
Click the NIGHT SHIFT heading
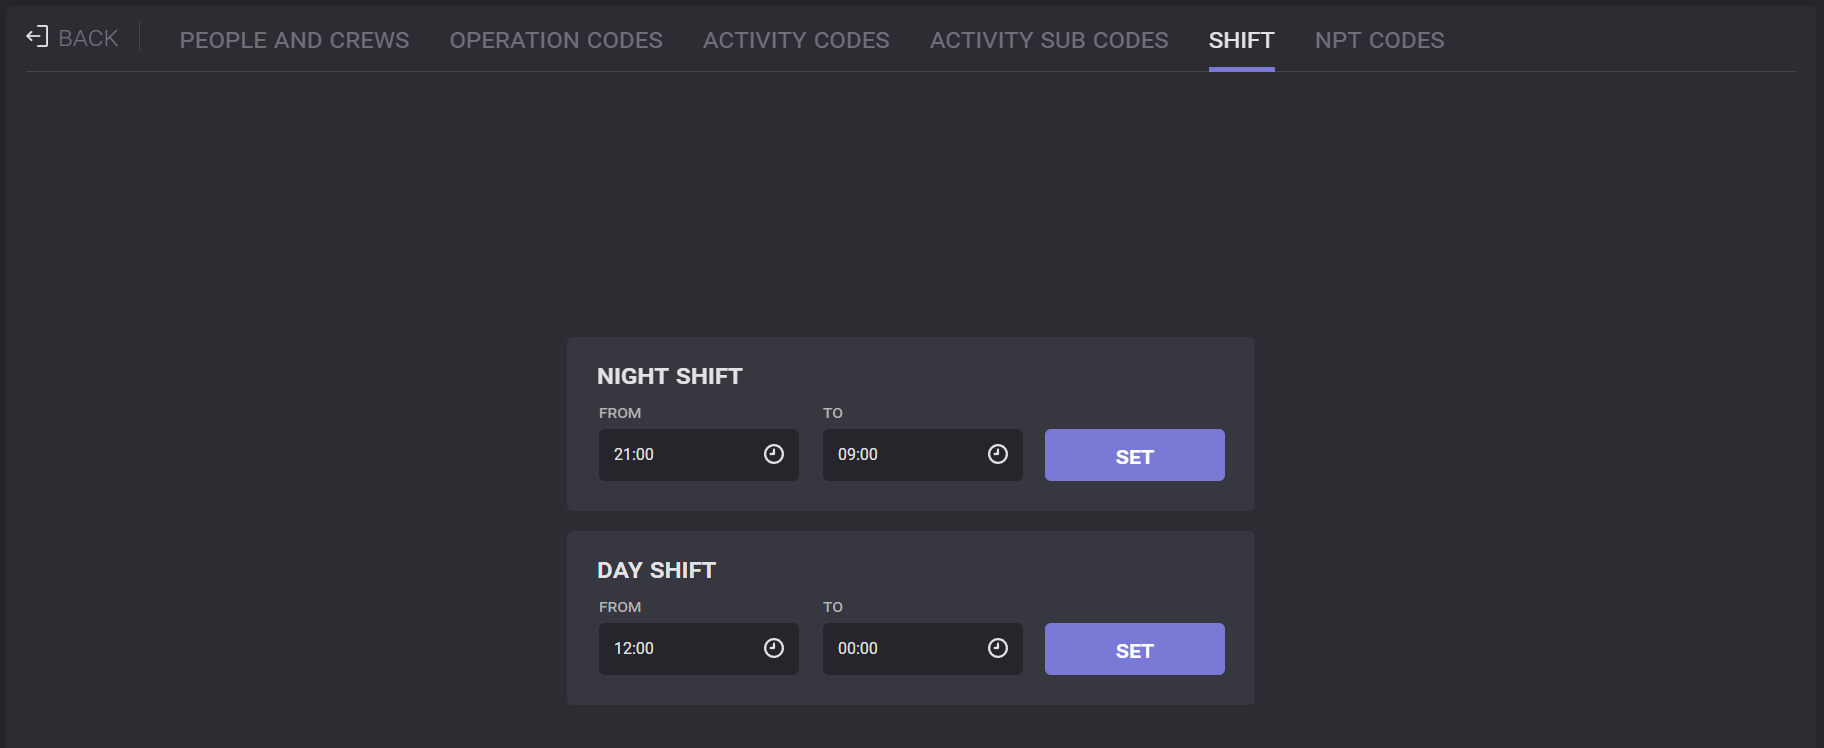point(669,376)
